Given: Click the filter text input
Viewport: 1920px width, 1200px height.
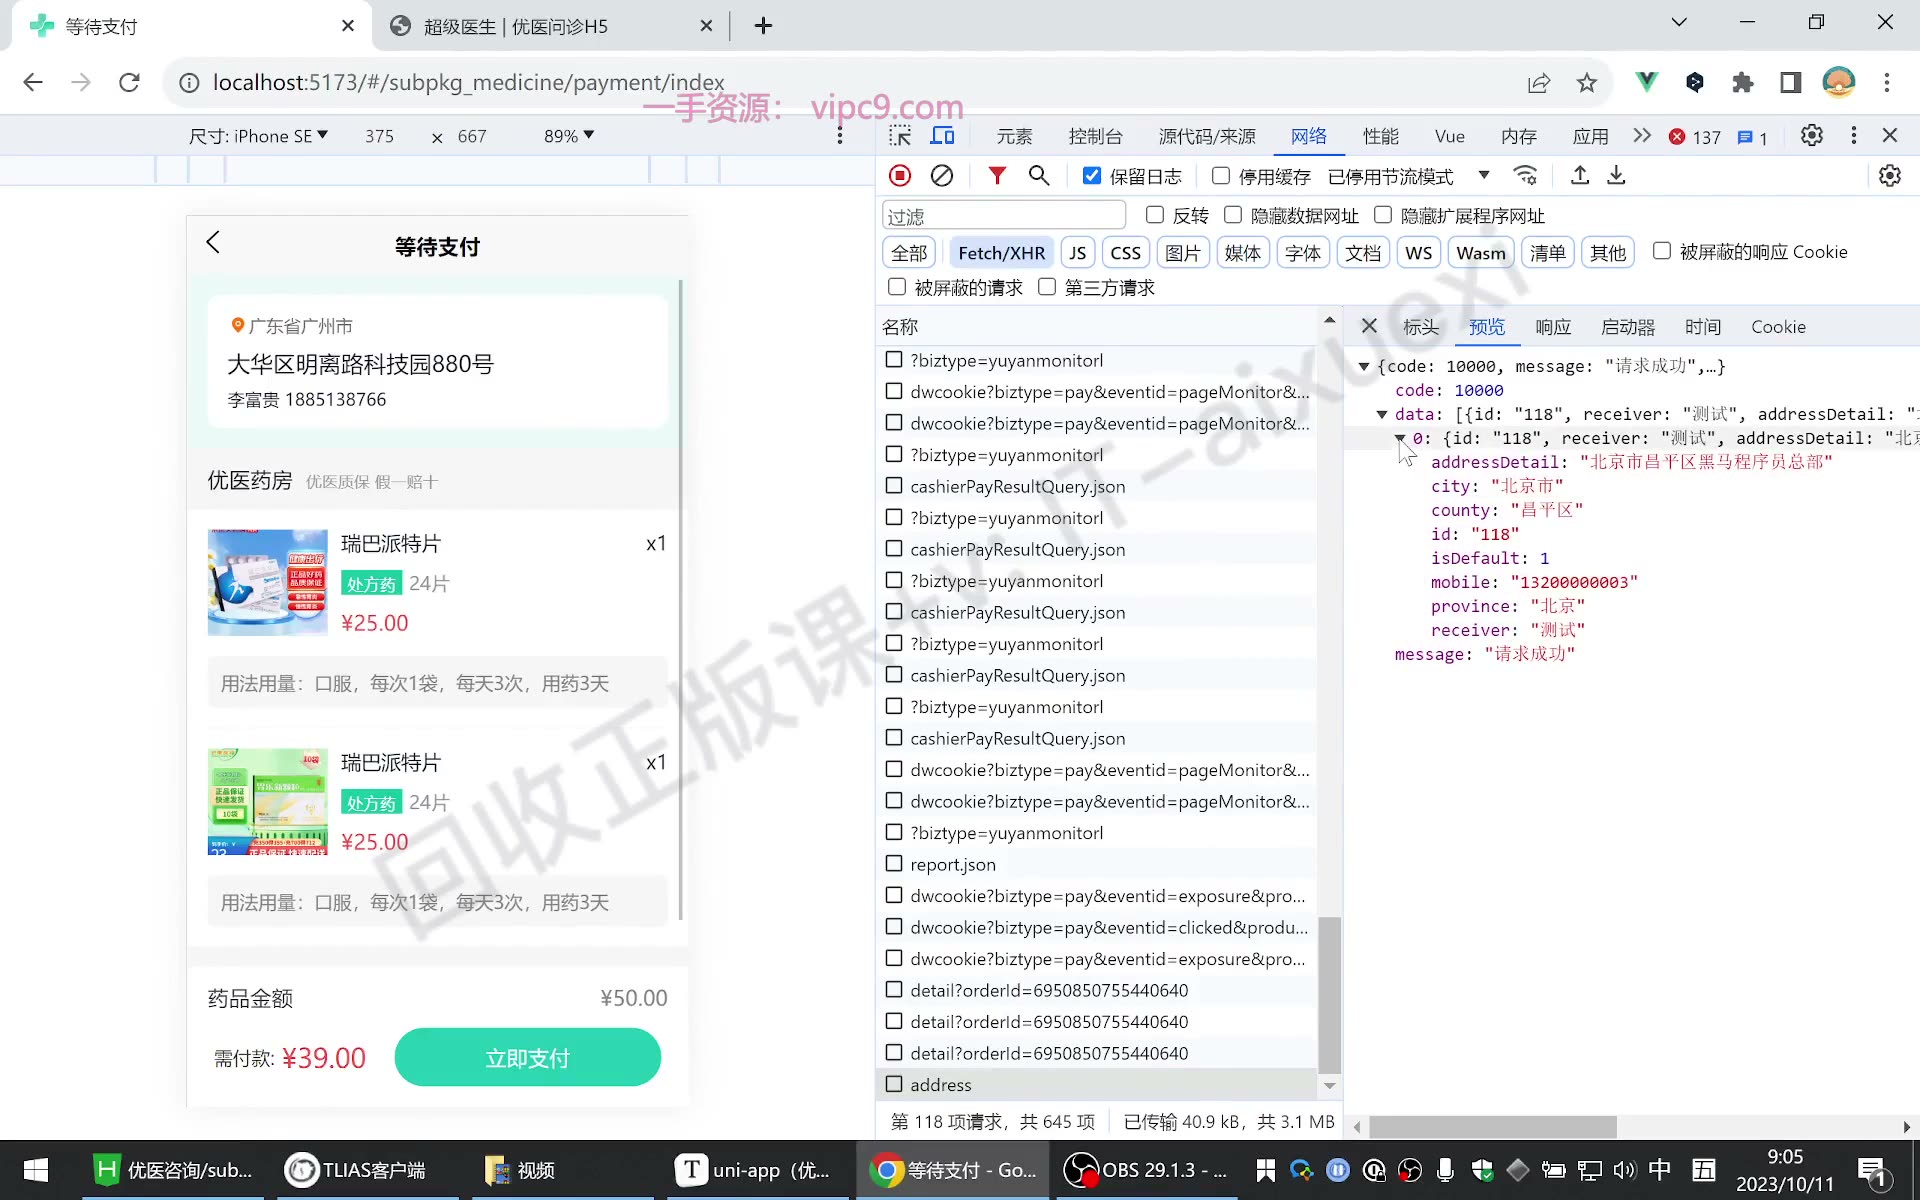Looking at the screenshot, I should 1004,216.
